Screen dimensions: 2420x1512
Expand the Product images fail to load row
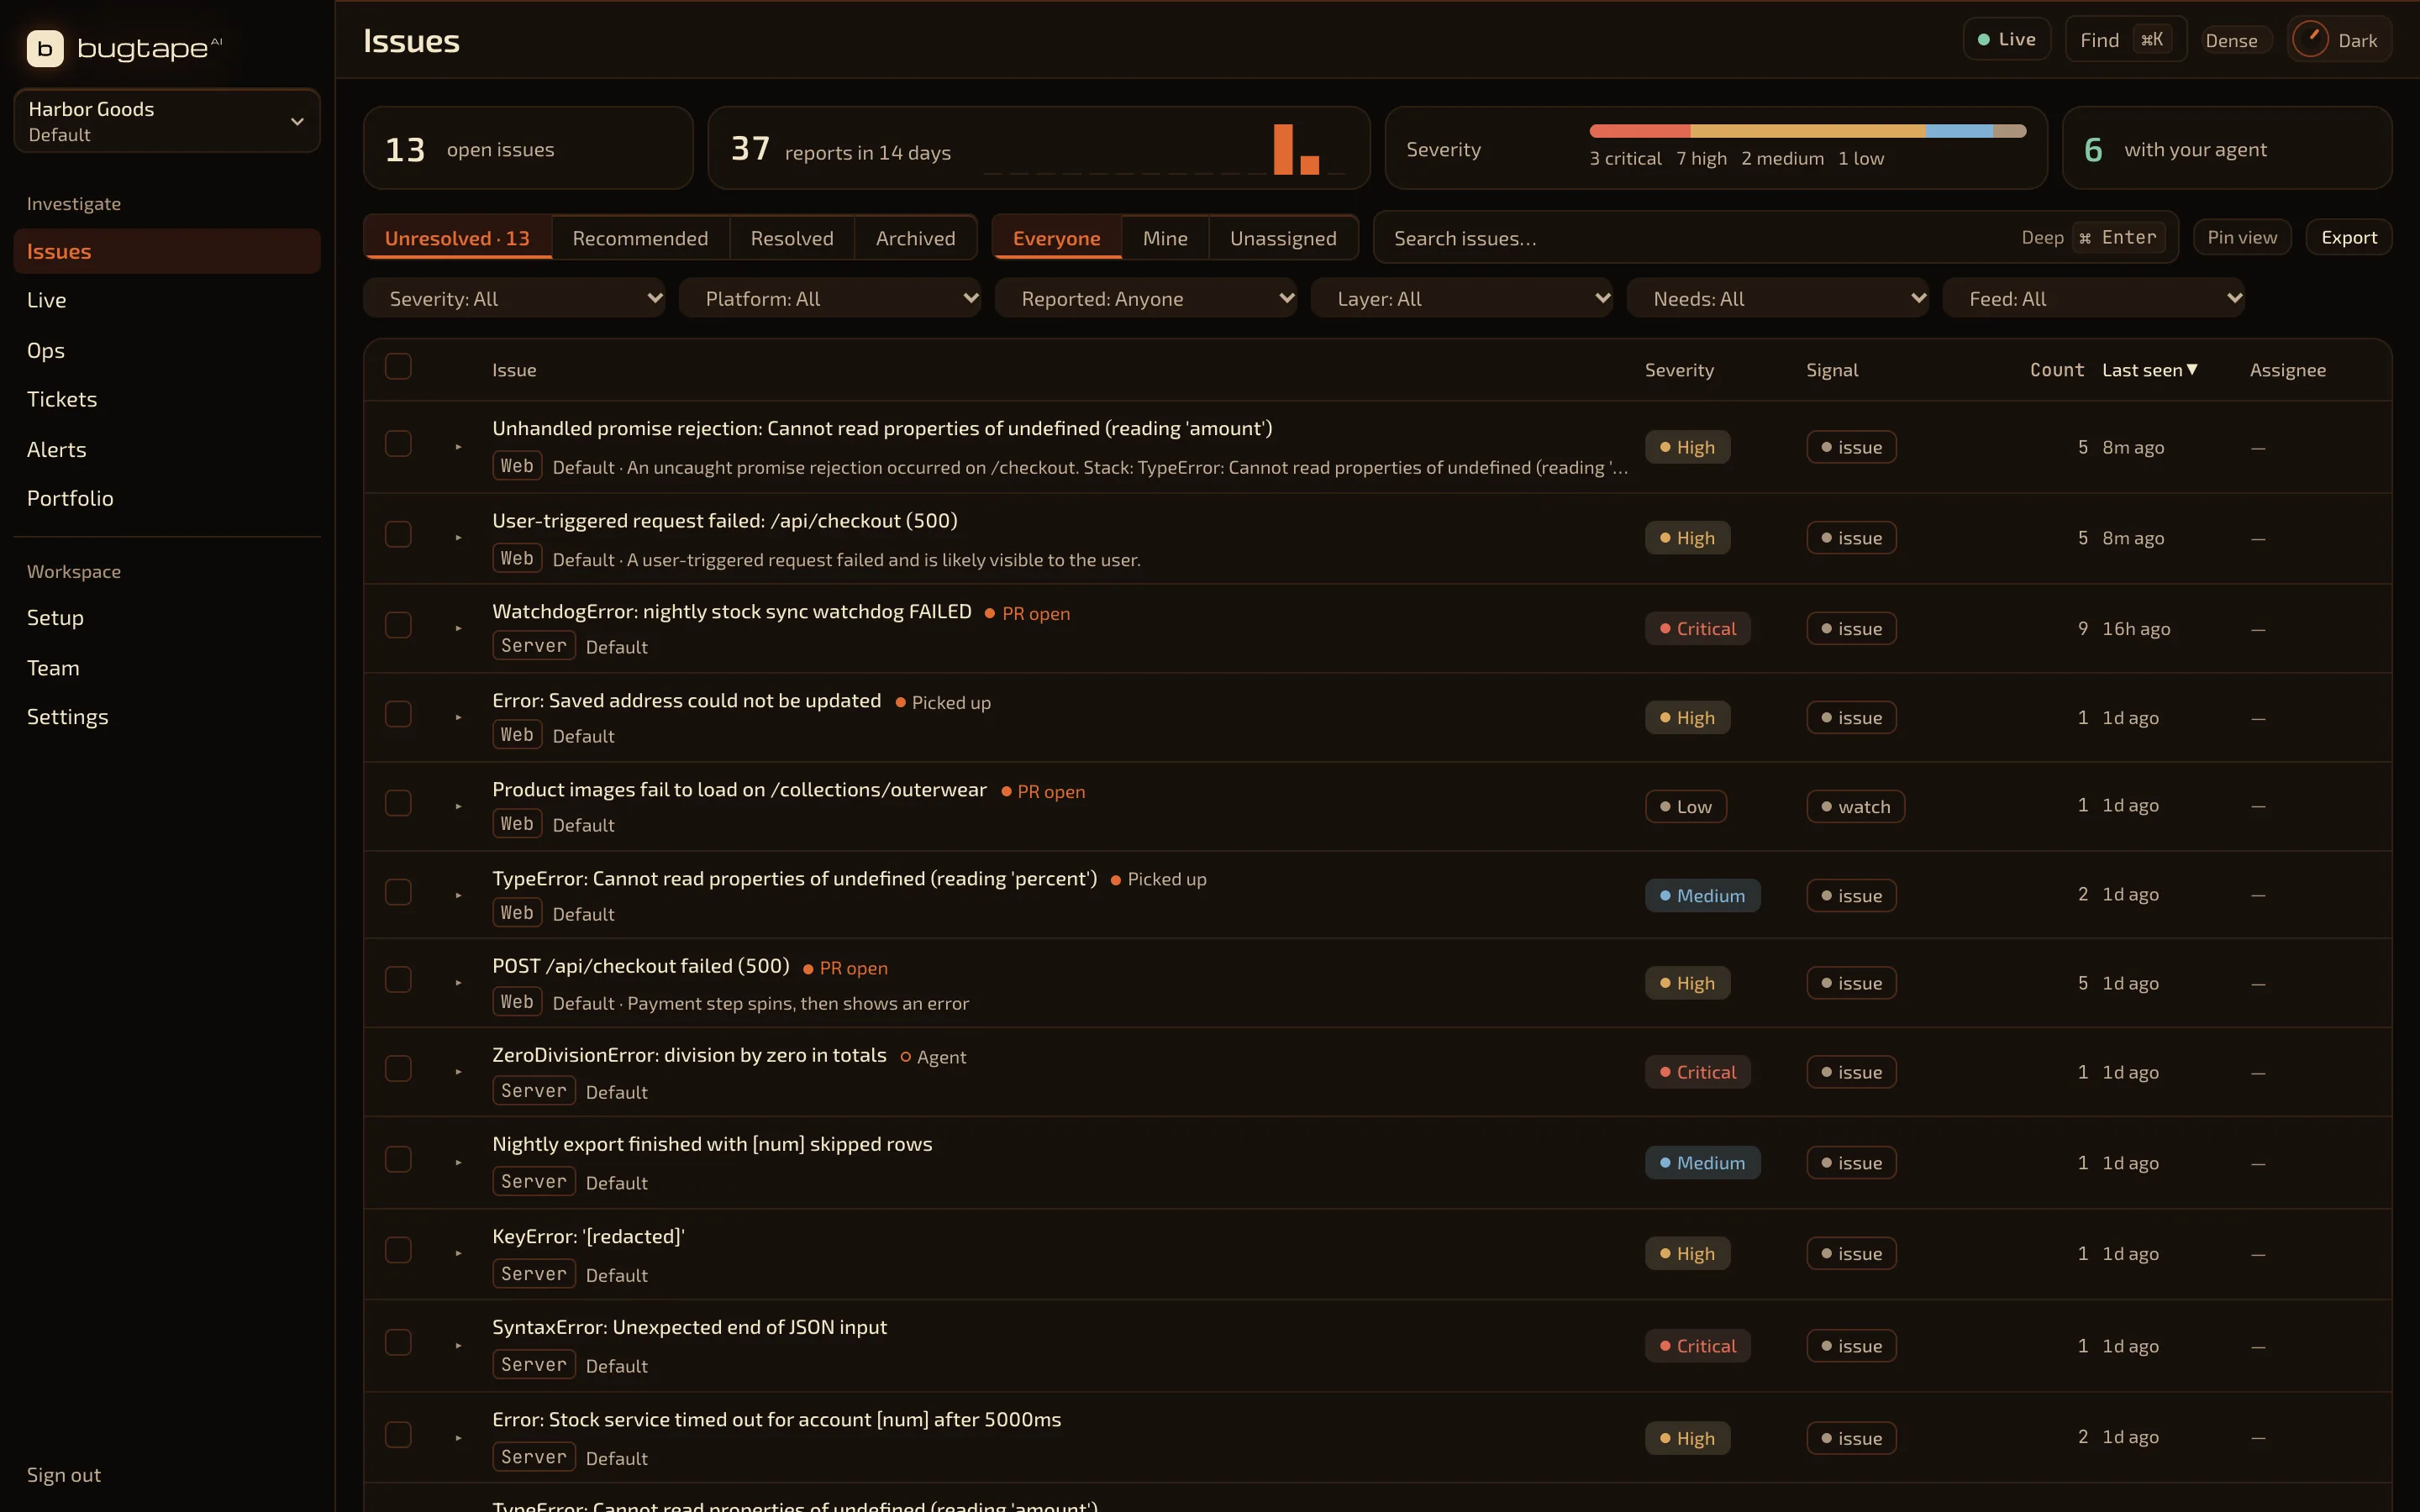pyautogui.click(x=458, y=807)
